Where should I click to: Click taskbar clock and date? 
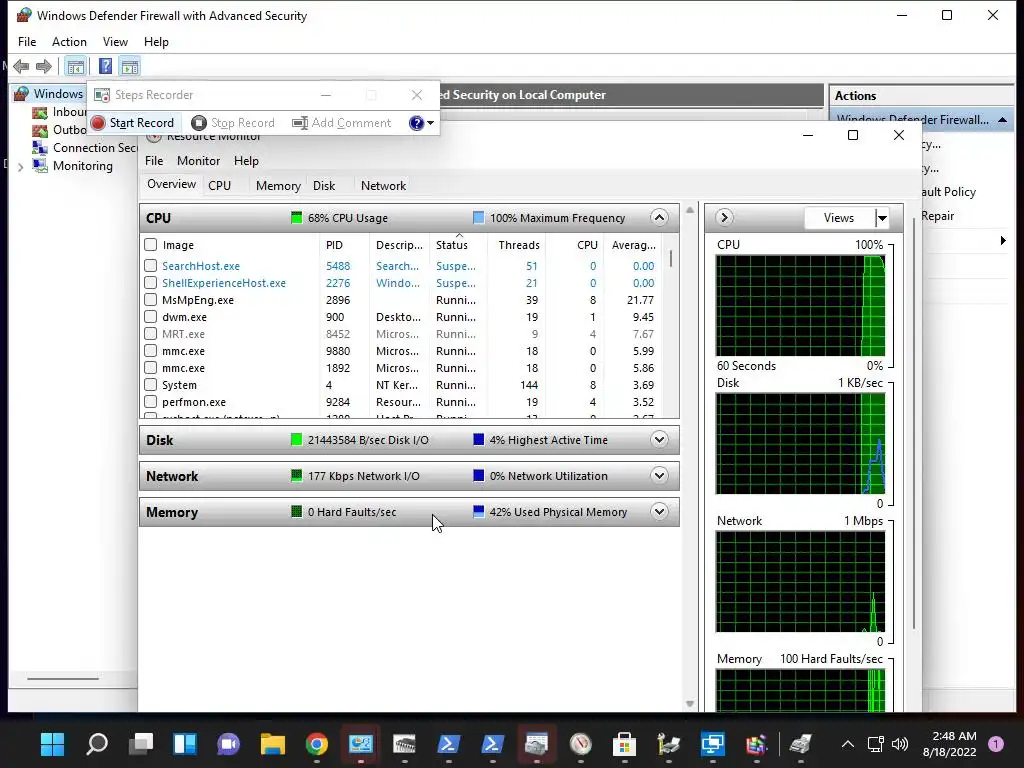coord(950,744)
